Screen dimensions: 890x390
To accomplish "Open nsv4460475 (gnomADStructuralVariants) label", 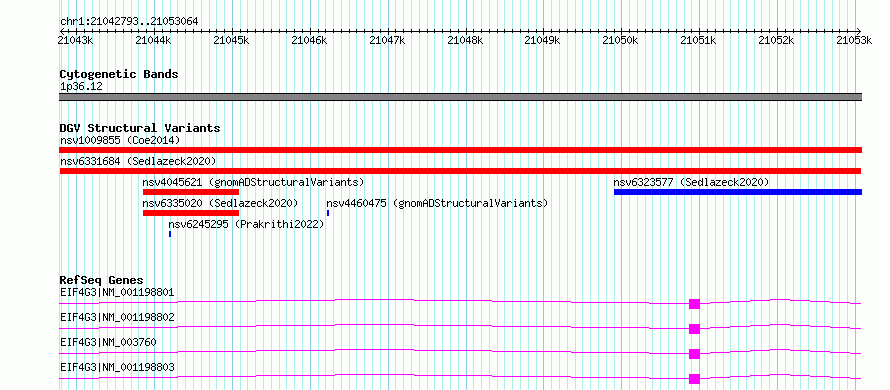I will [x=437, y=203].
